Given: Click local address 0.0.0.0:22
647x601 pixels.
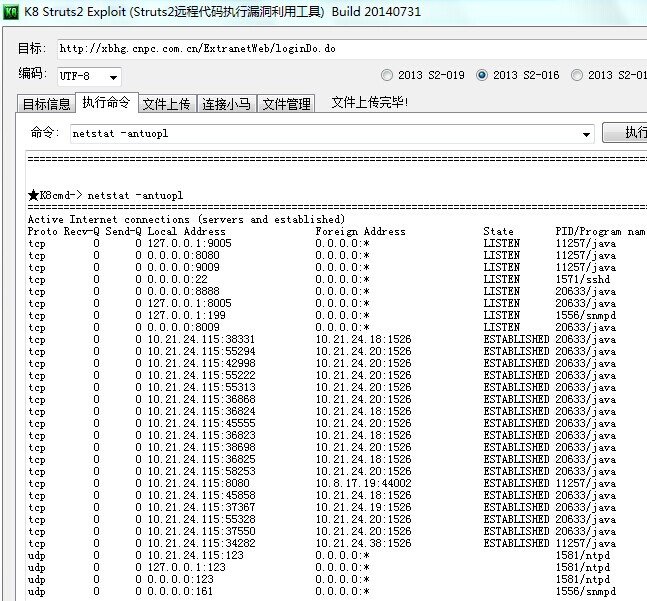Looking at the screenshot, I should pyautogui.click(x=177, y=279).
